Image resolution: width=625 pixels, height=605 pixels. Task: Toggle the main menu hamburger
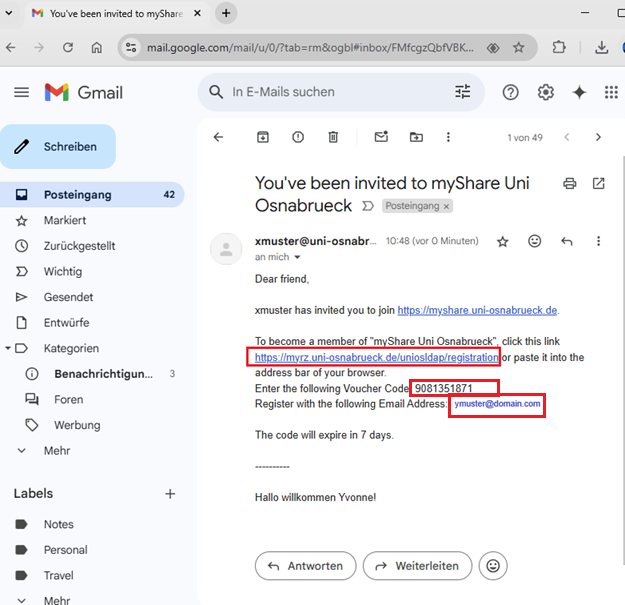pos(22,92)
